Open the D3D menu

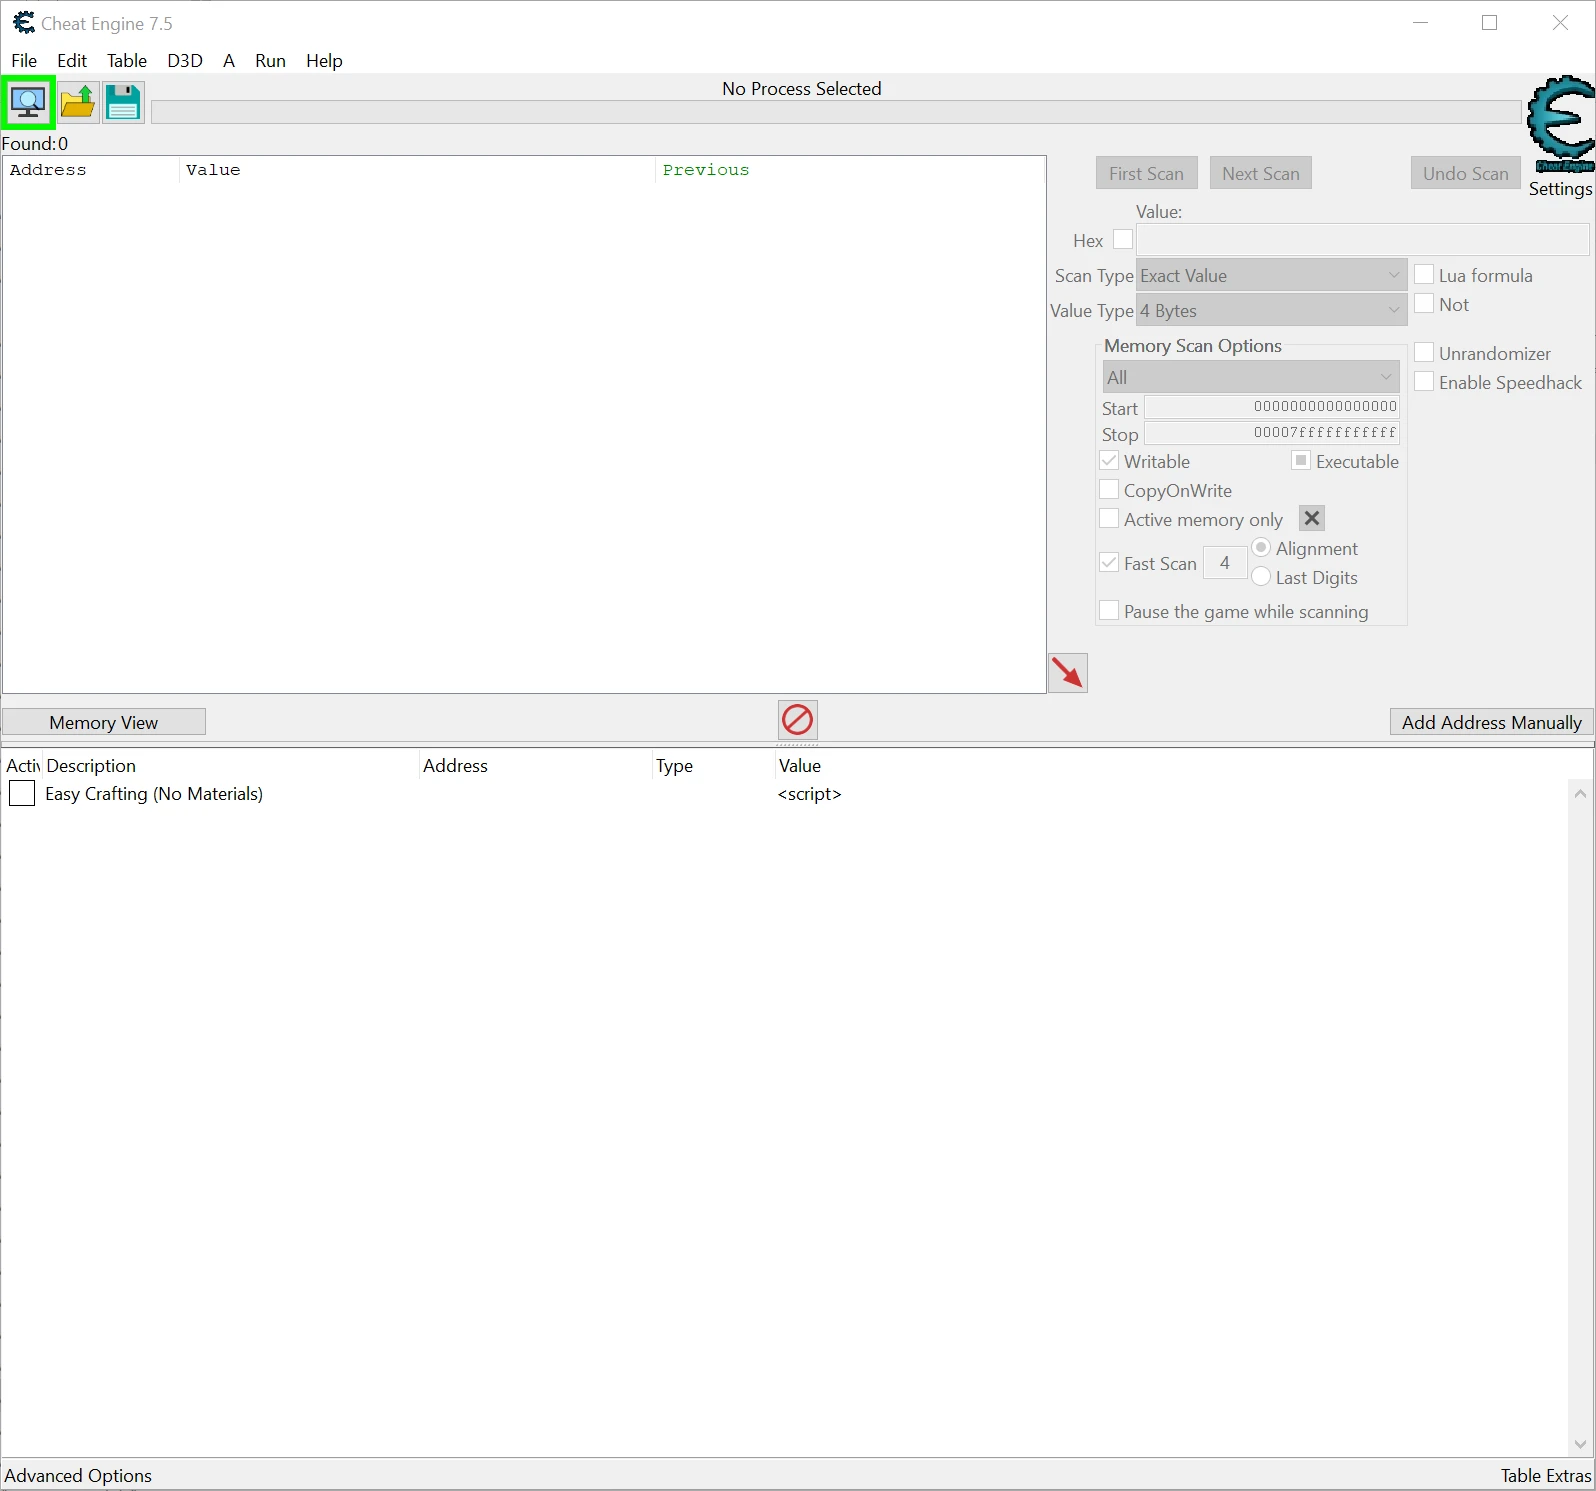(185, 61)
